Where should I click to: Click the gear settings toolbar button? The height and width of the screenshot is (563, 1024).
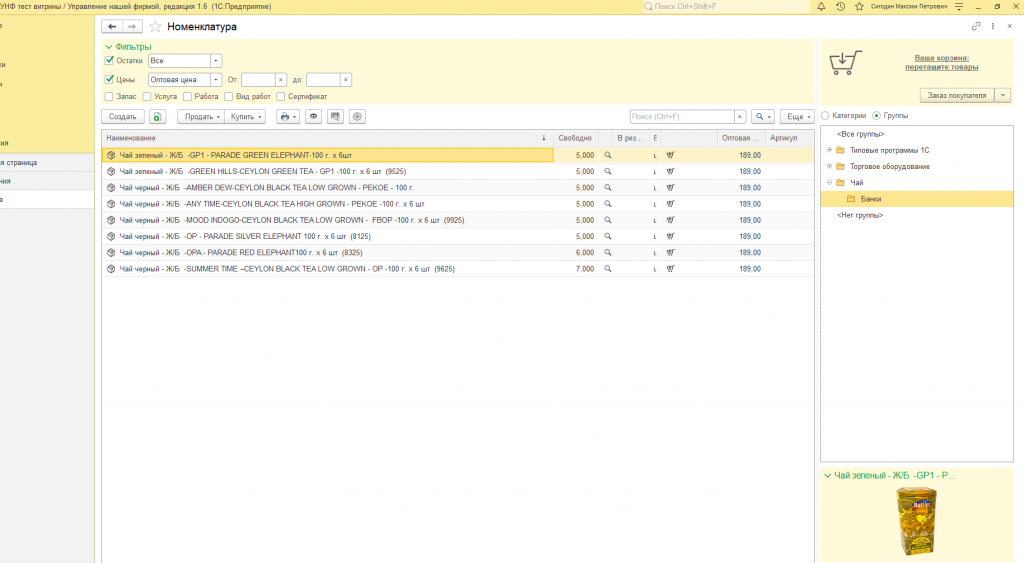[x=357, y=116]
